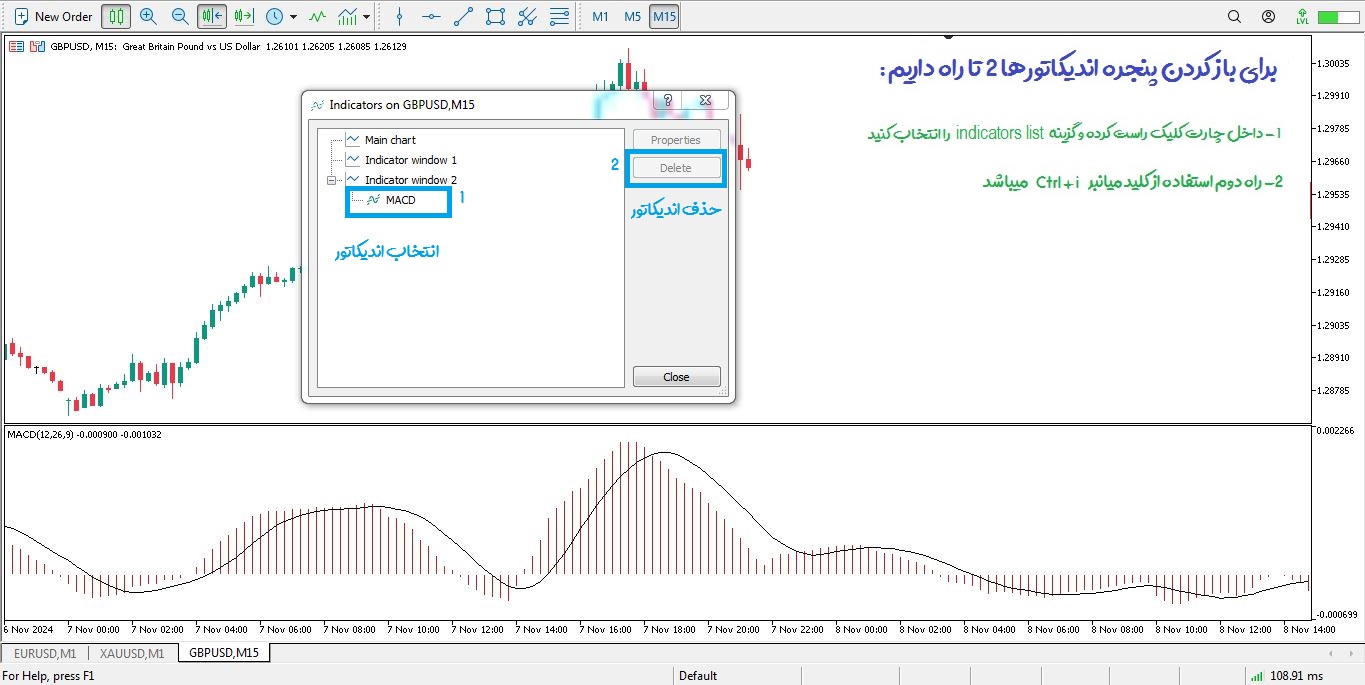This screenshot has height=685, width=1365.
Task: Select the channel drawing tool
Action: pos(527,16)
